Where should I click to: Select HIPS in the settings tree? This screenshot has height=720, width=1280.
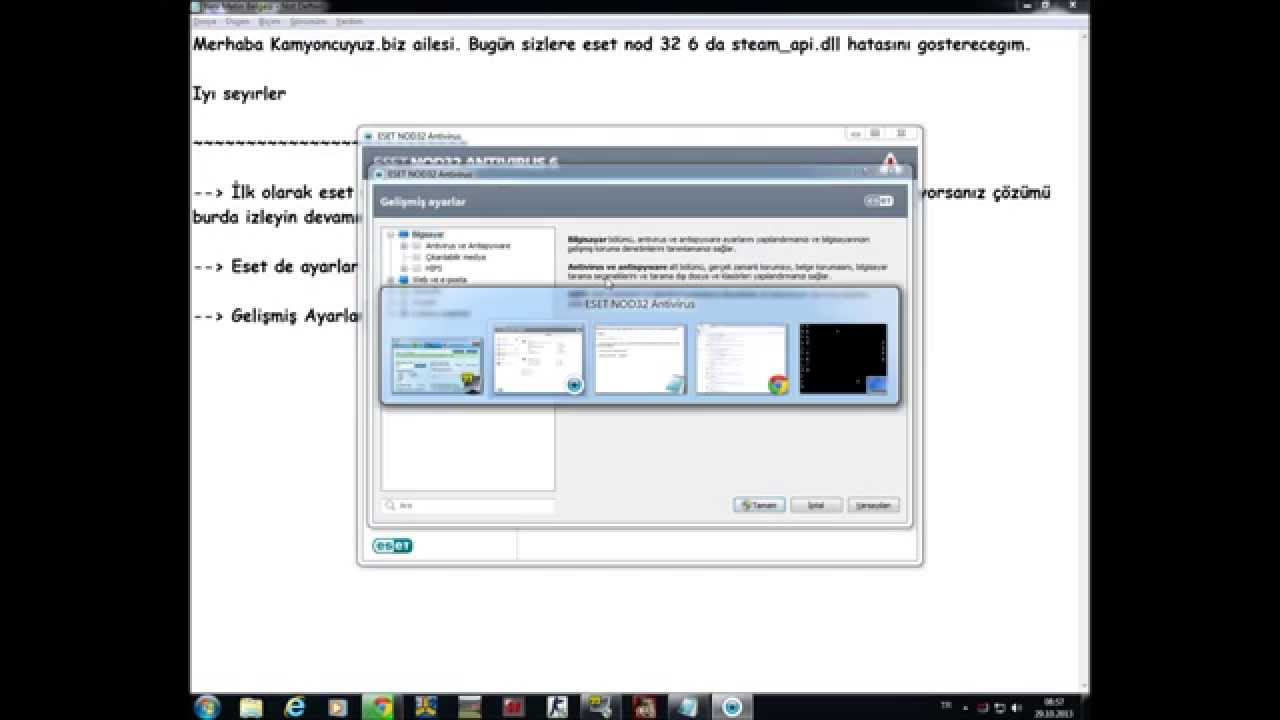tap(433, 268)
